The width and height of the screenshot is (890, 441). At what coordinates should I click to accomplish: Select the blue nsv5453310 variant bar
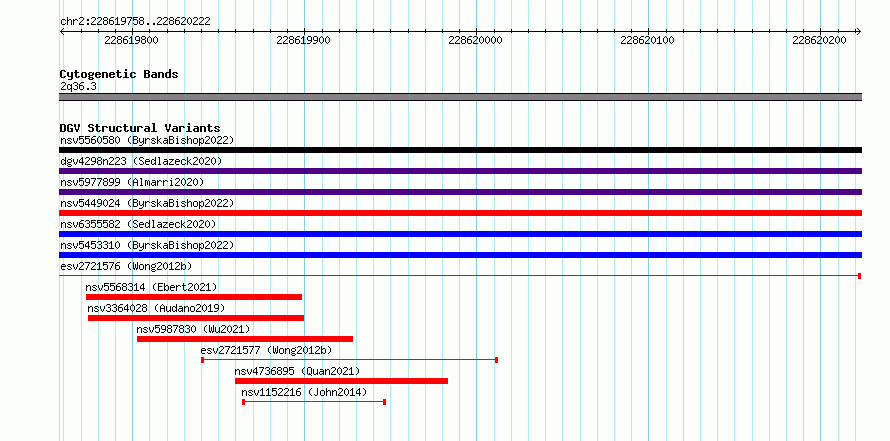point(460,255)
